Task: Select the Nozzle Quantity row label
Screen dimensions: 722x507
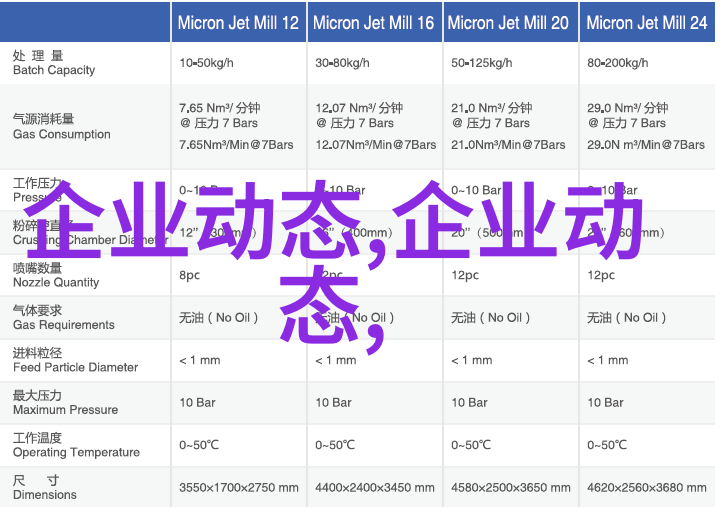Action: click(56, 275)
